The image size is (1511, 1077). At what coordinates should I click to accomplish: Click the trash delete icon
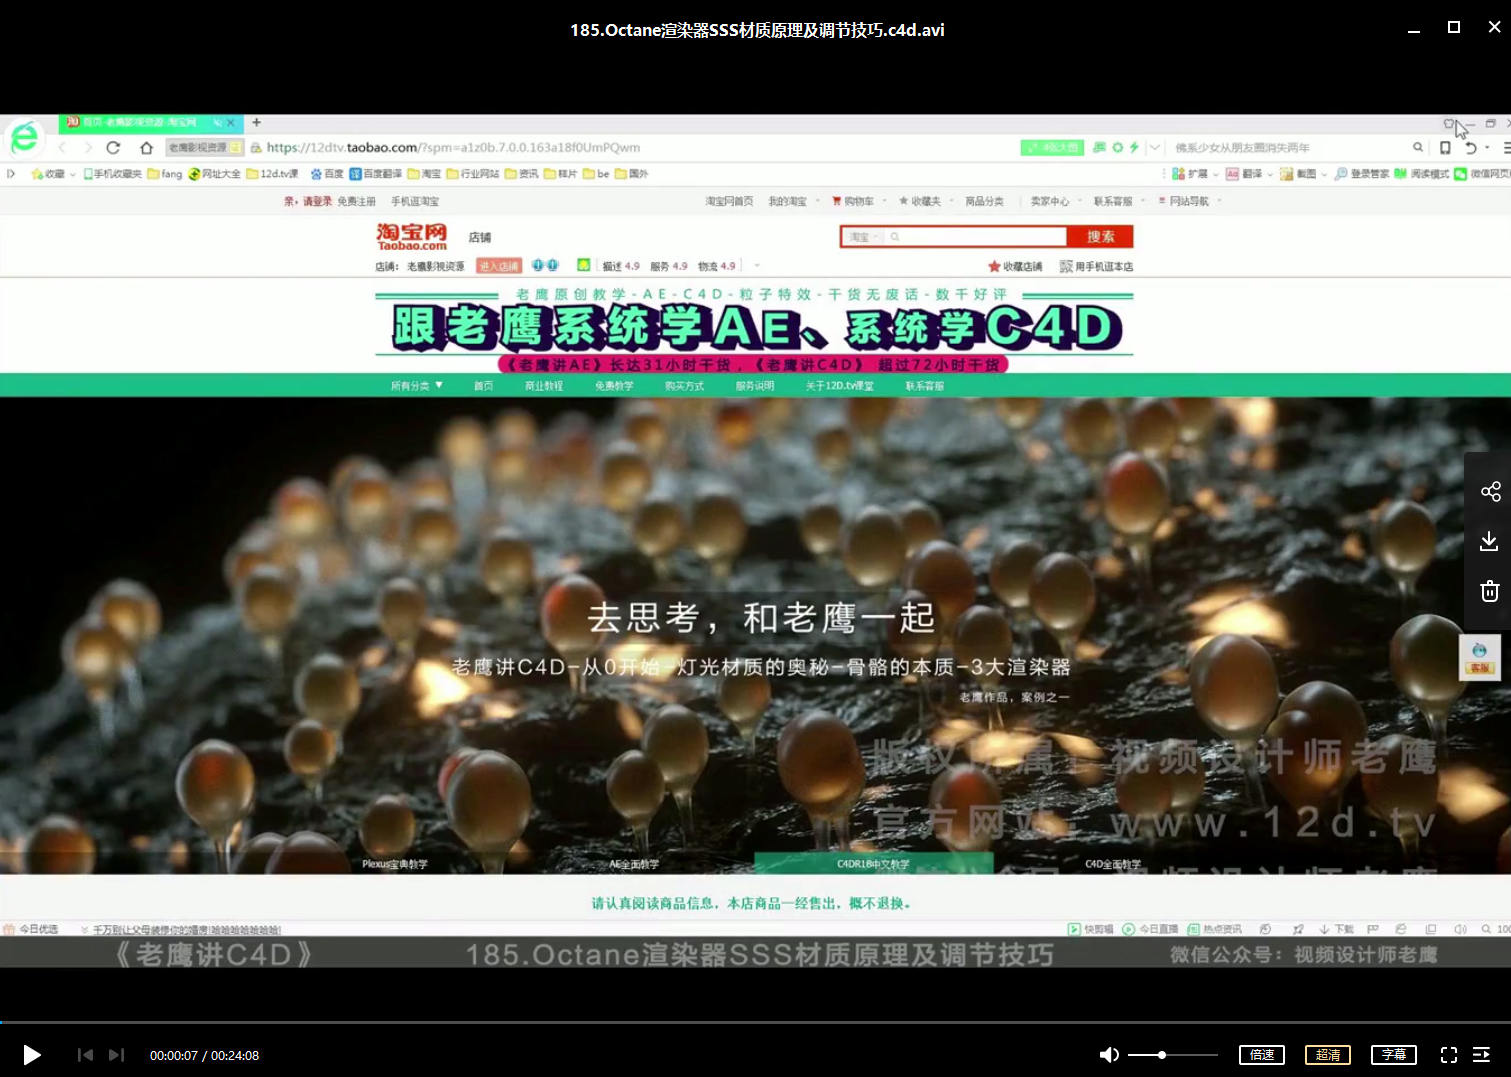[x=1489, y=591]
